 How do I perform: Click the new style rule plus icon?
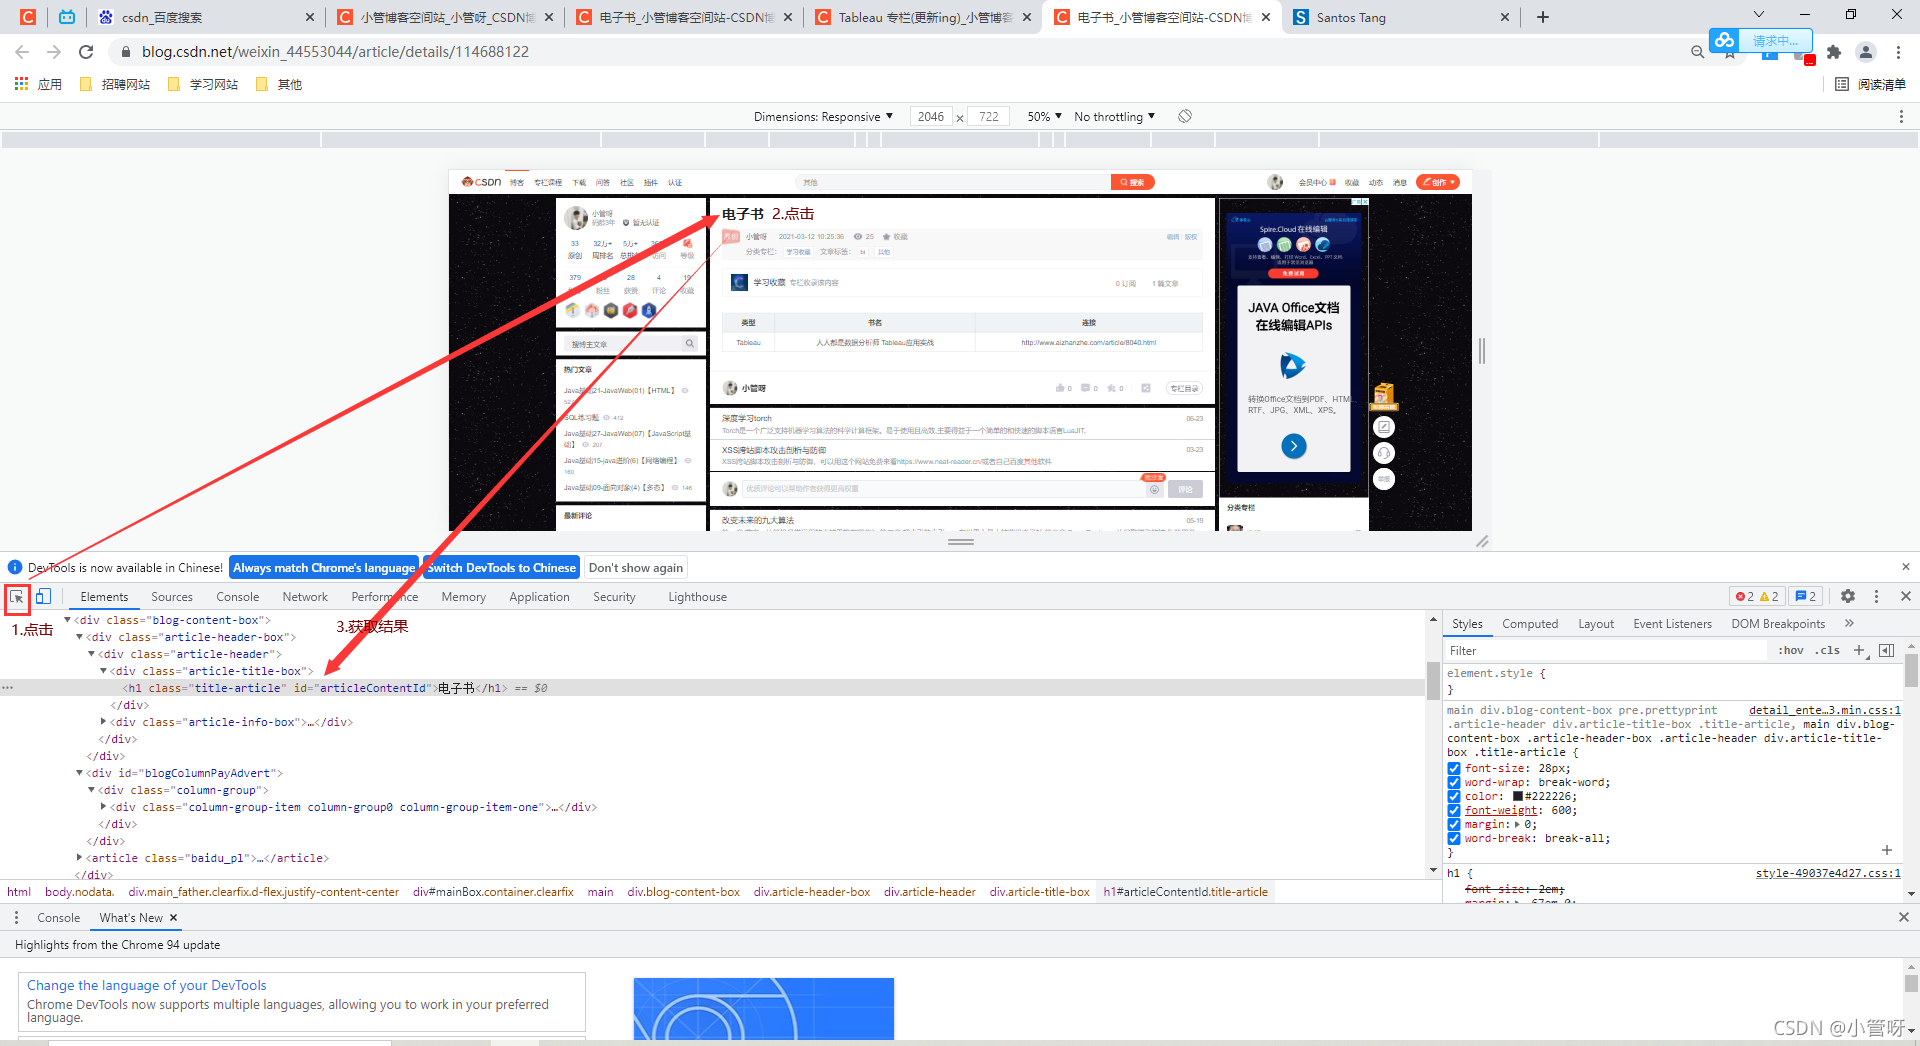[x=1859, y=650]
